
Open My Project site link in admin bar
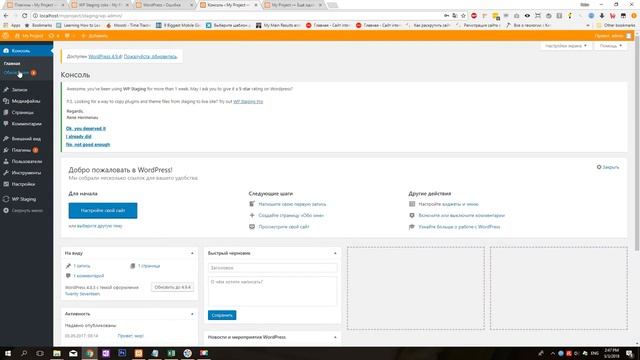tap(29, 36)
